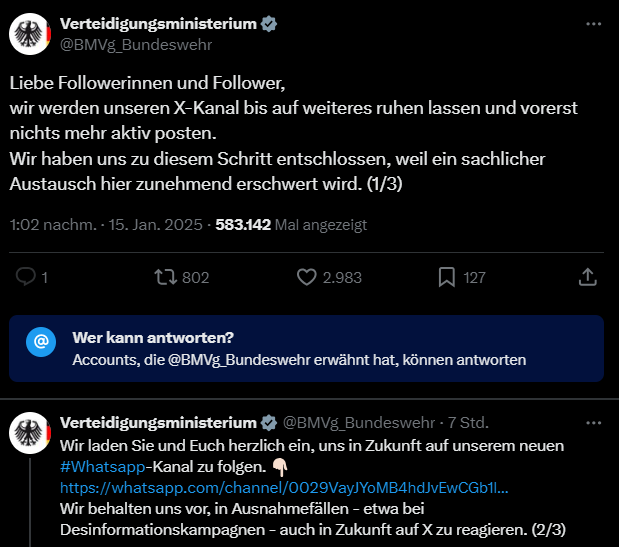619x547 pixels.
Task: Open the more options menu (three dots)
Action: (x=594, y=23)
